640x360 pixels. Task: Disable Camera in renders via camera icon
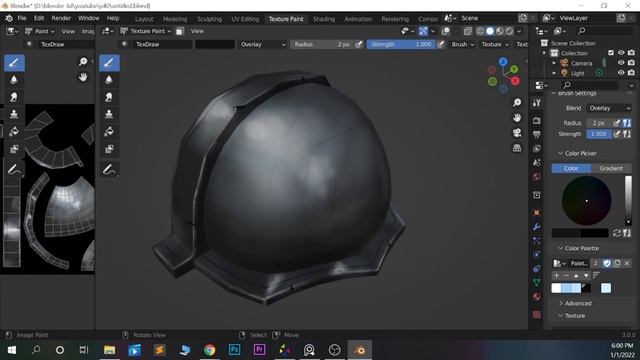(631, 63)
